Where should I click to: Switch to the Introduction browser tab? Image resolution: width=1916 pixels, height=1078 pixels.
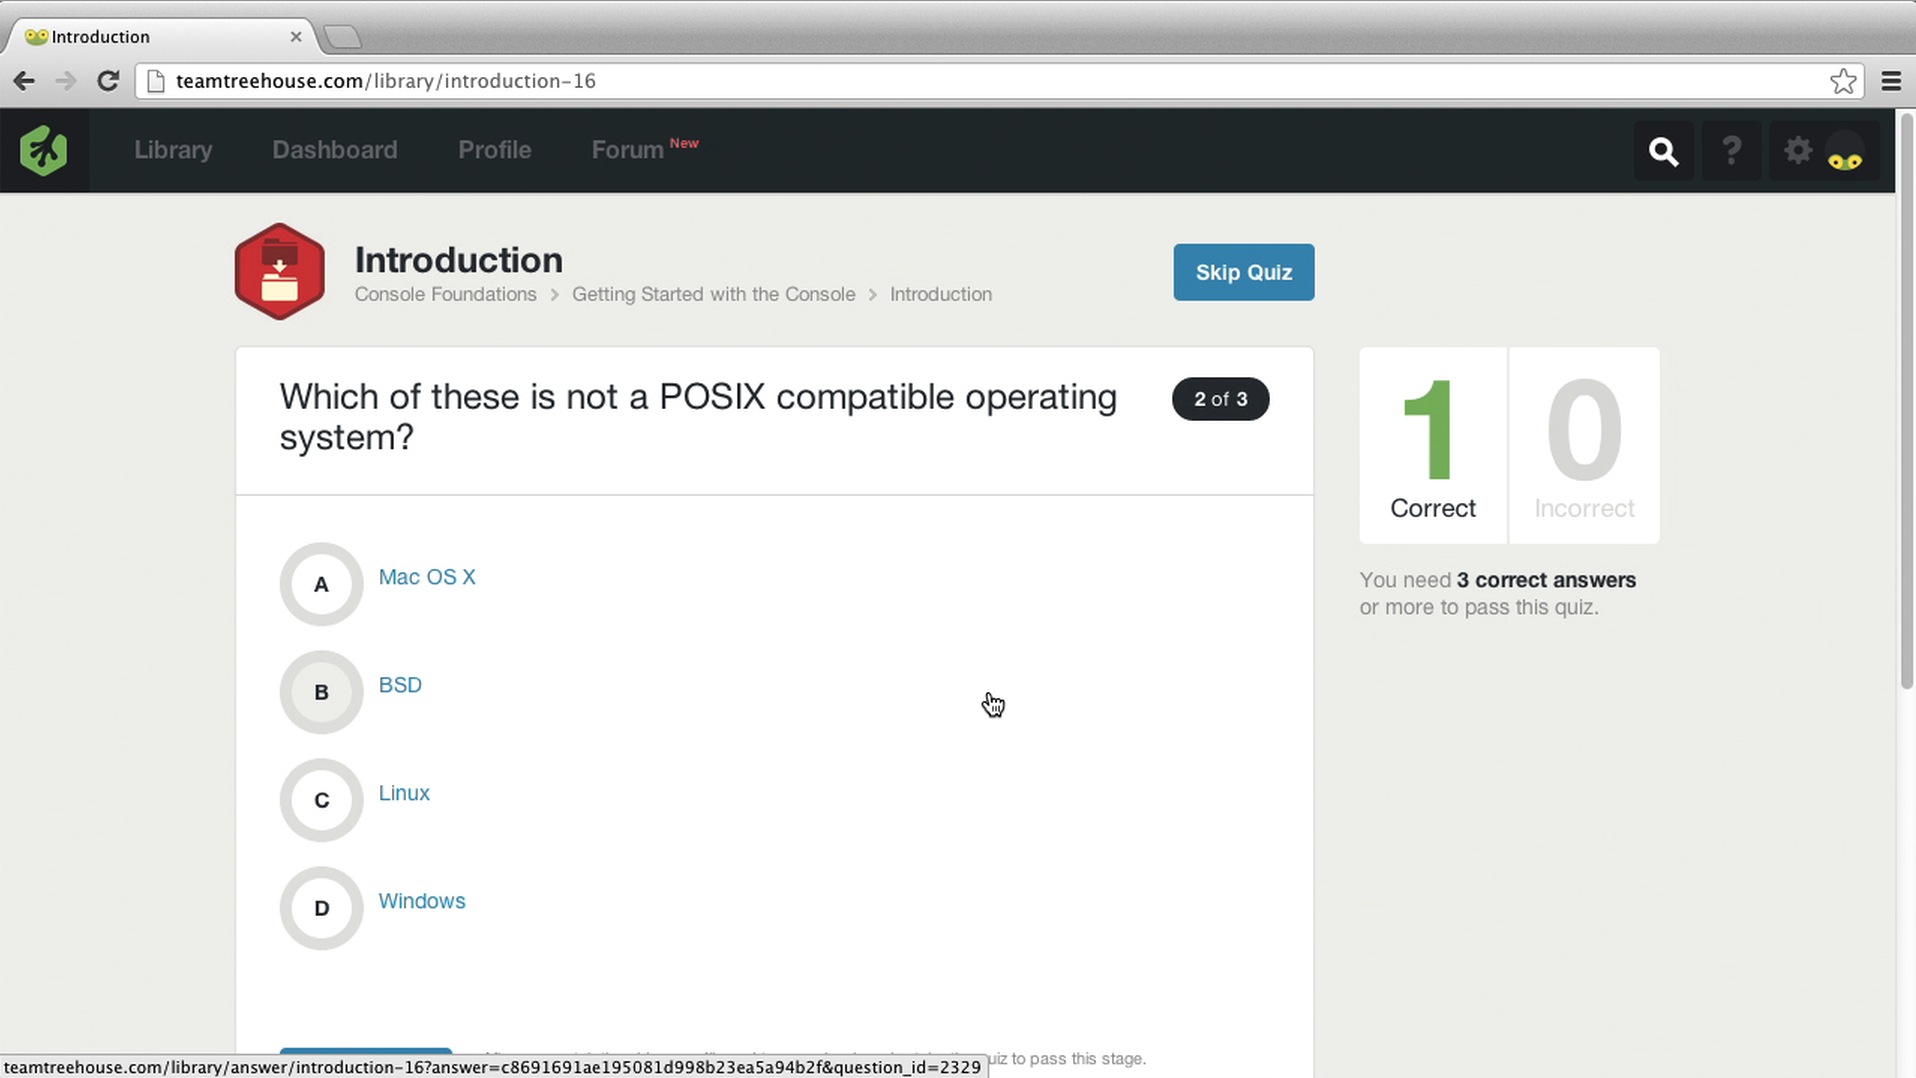click(160, 37)
